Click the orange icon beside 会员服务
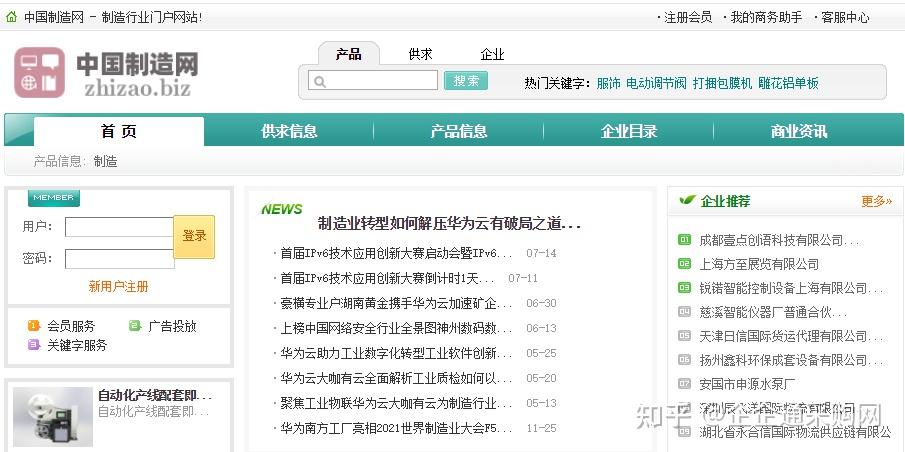The width and height of the screenshot is (905, 452). pyautogui.click(x=34, y=326)
